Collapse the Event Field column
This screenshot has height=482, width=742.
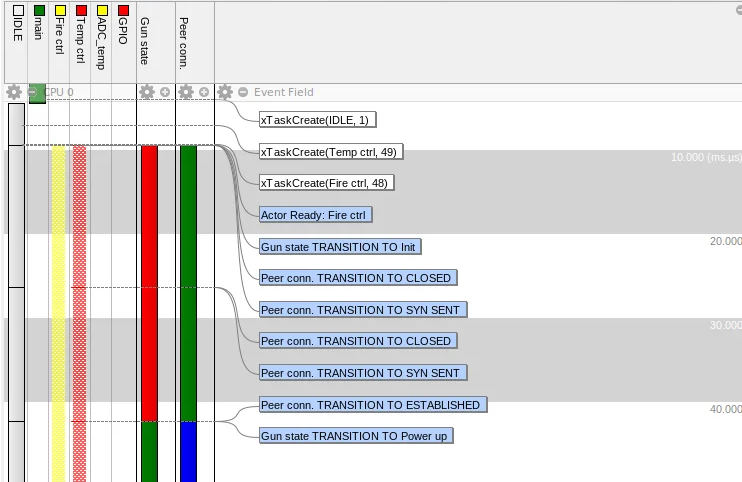coord(243,92)
